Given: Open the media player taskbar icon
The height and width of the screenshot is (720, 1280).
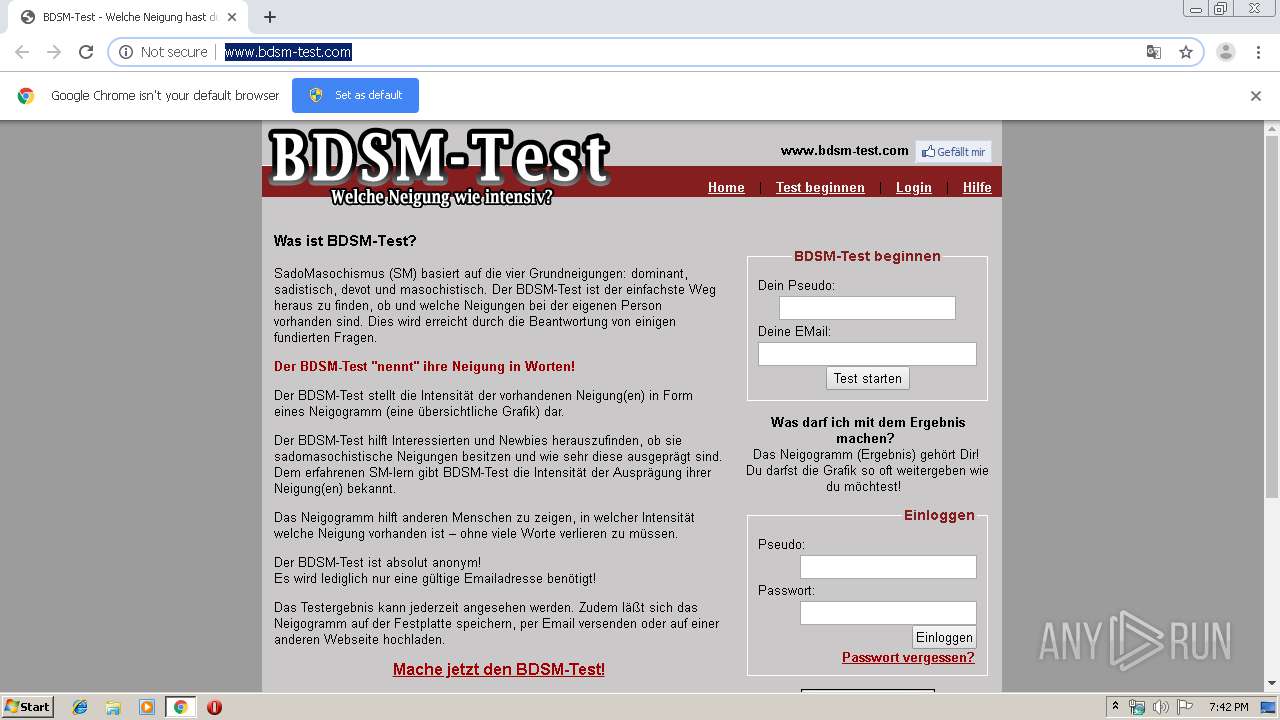Looking at the screenshot, I should [147, 707].
